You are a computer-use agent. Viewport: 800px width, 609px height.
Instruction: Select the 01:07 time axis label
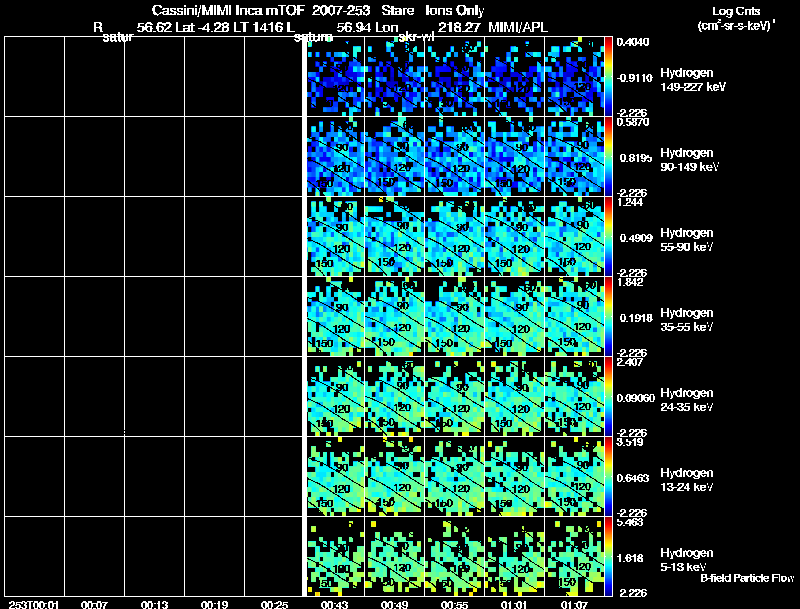[574, 604]
